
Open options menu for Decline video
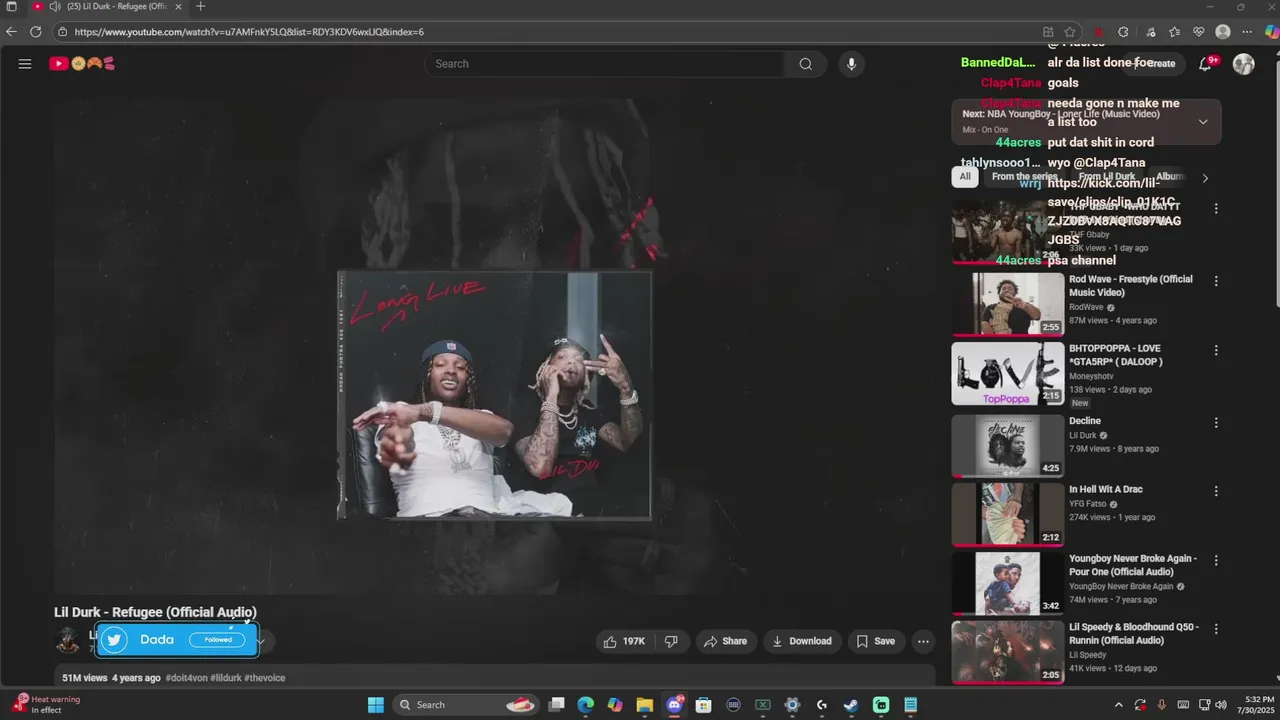pos(1216,423)
